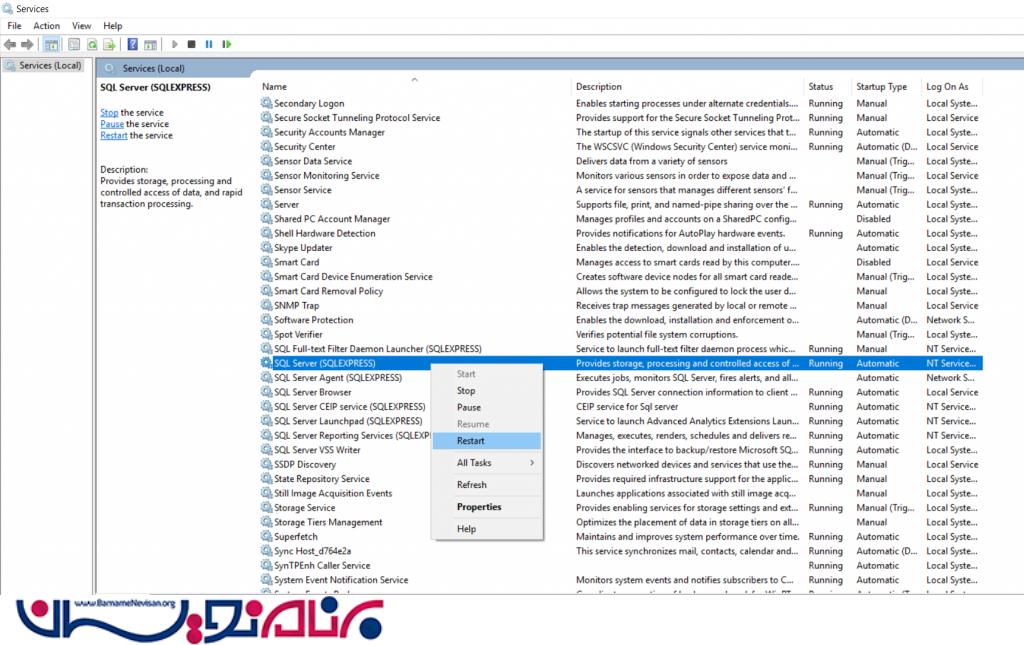Choose Help from the context menu

[487, 529]
